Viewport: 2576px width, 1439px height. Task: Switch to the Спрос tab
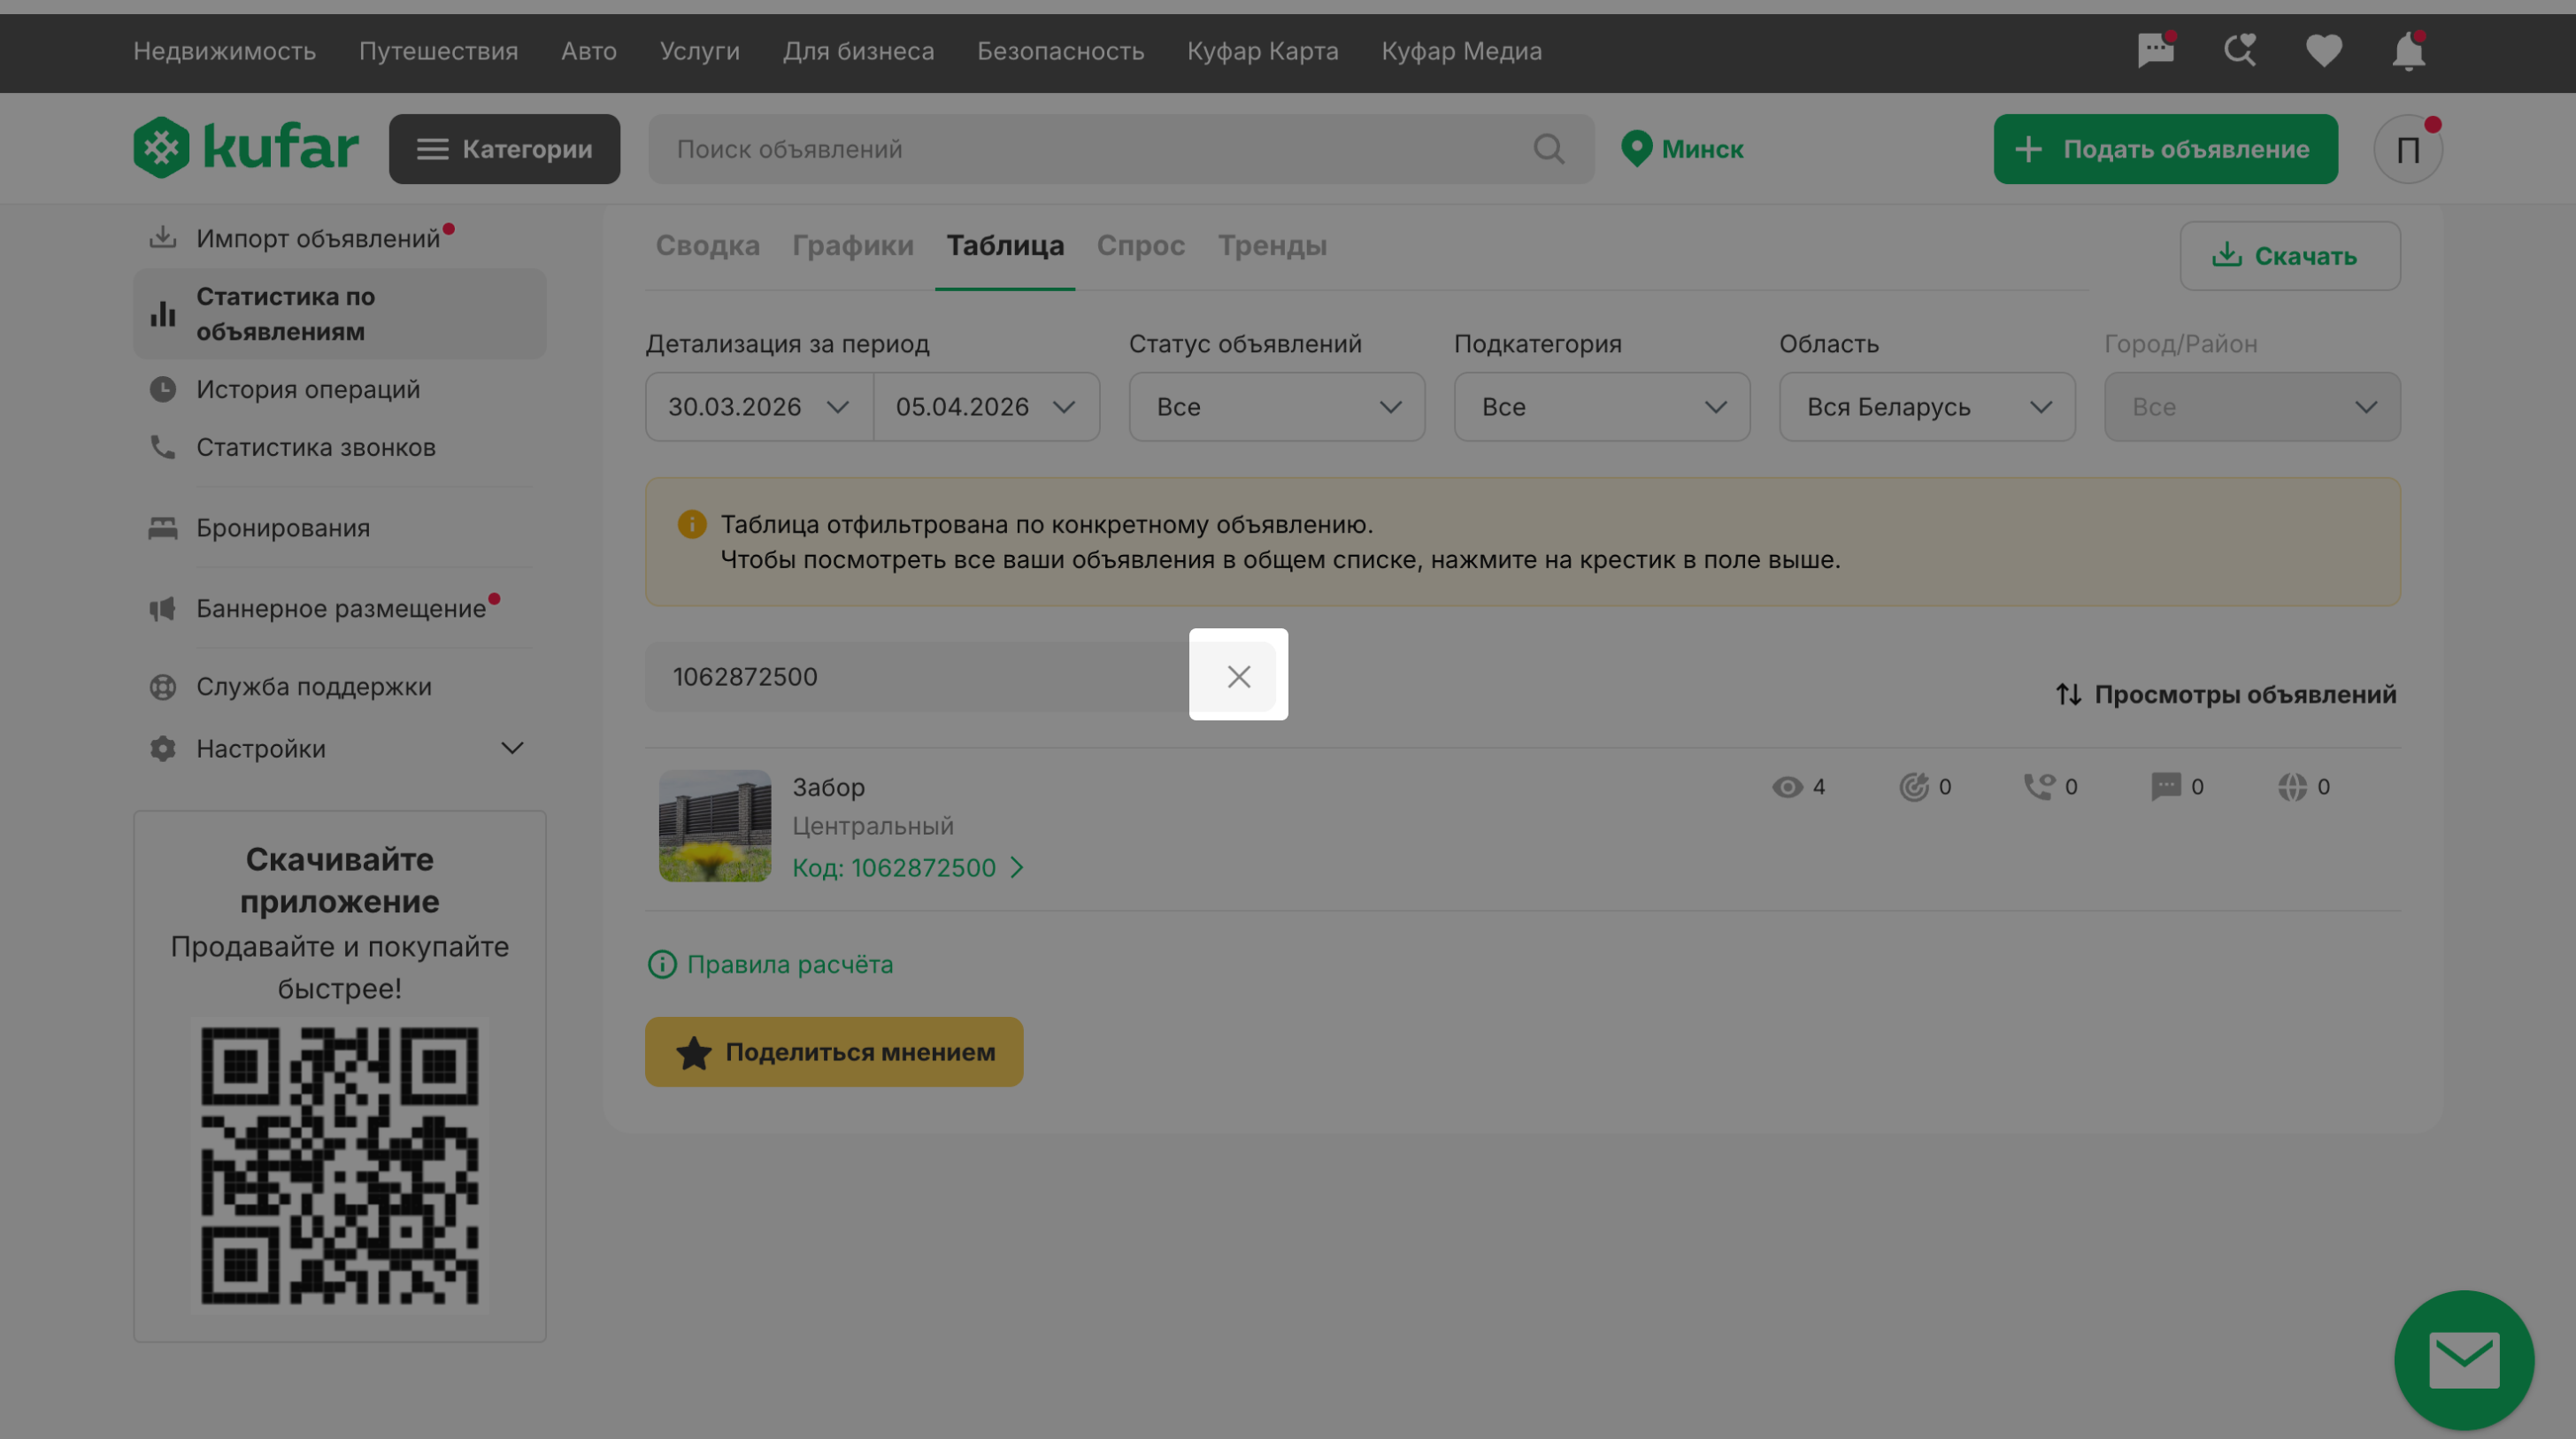click(x=1141, y=246)
